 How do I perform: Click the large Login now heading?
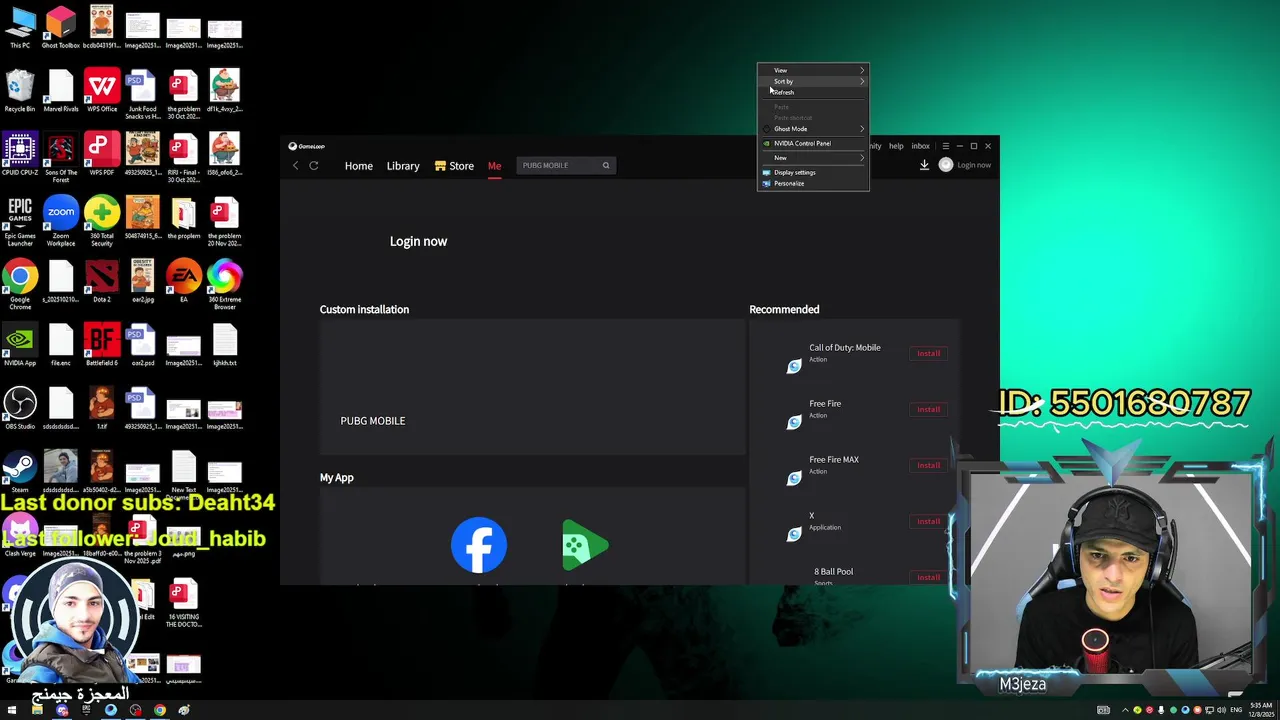418,241
